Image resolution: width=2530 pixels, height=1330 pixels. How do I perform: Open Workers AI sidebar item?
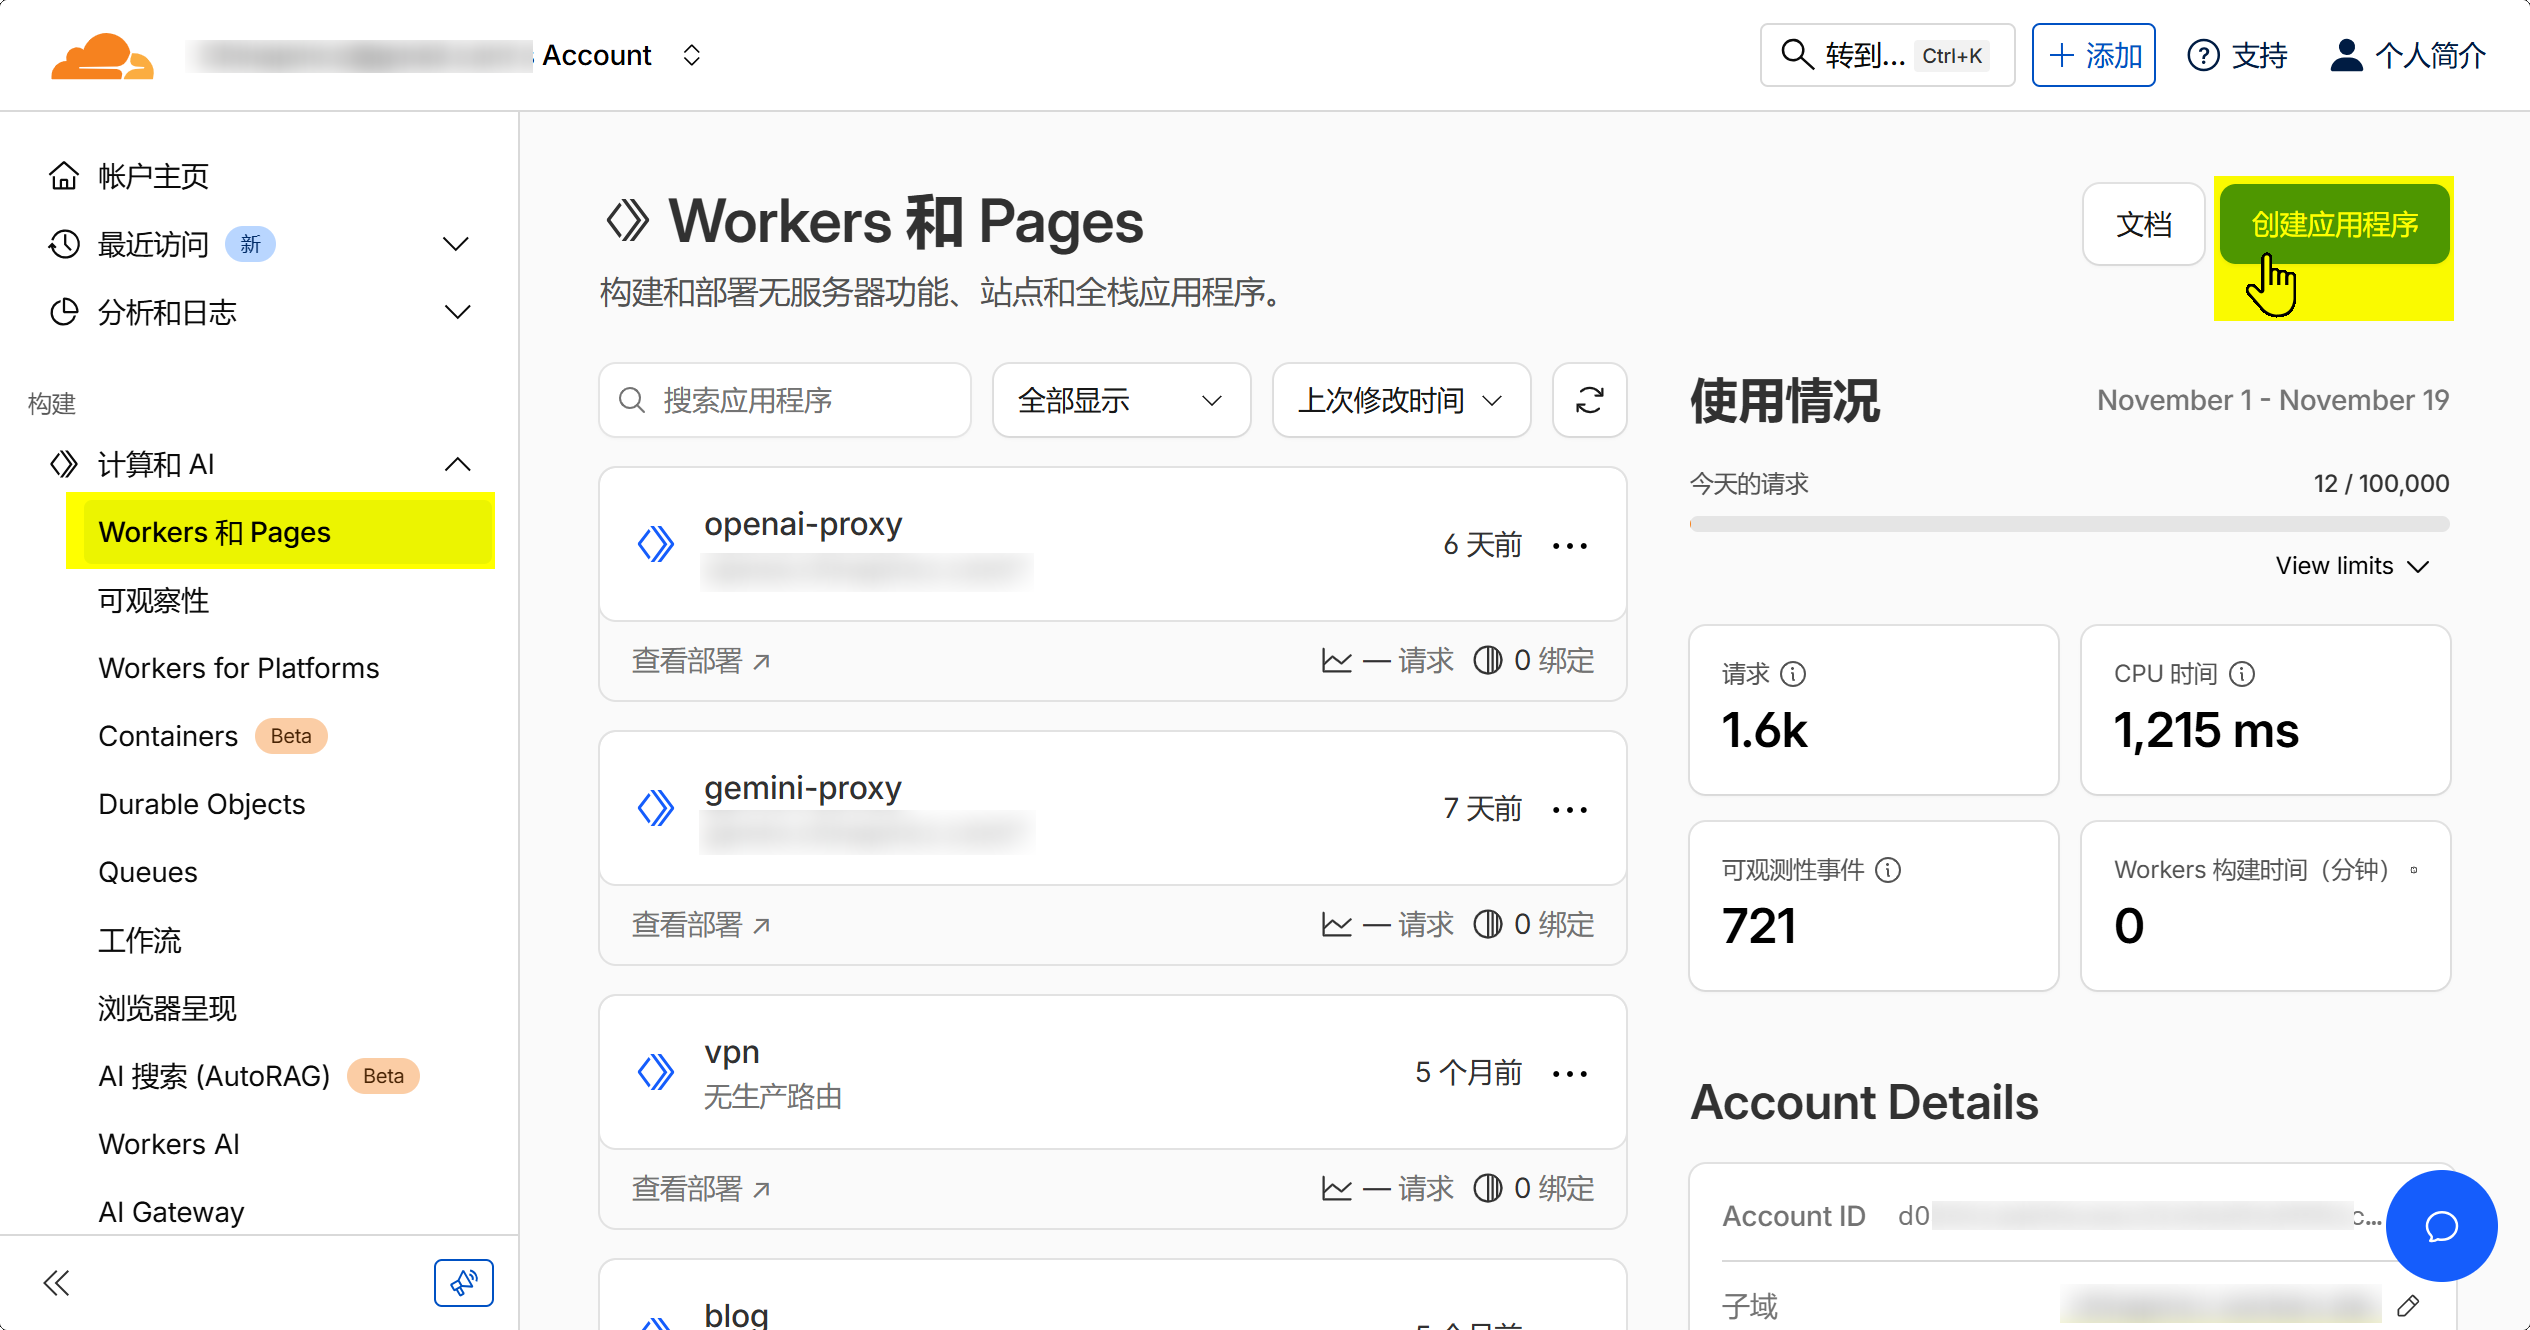(x=169, y=1144)
